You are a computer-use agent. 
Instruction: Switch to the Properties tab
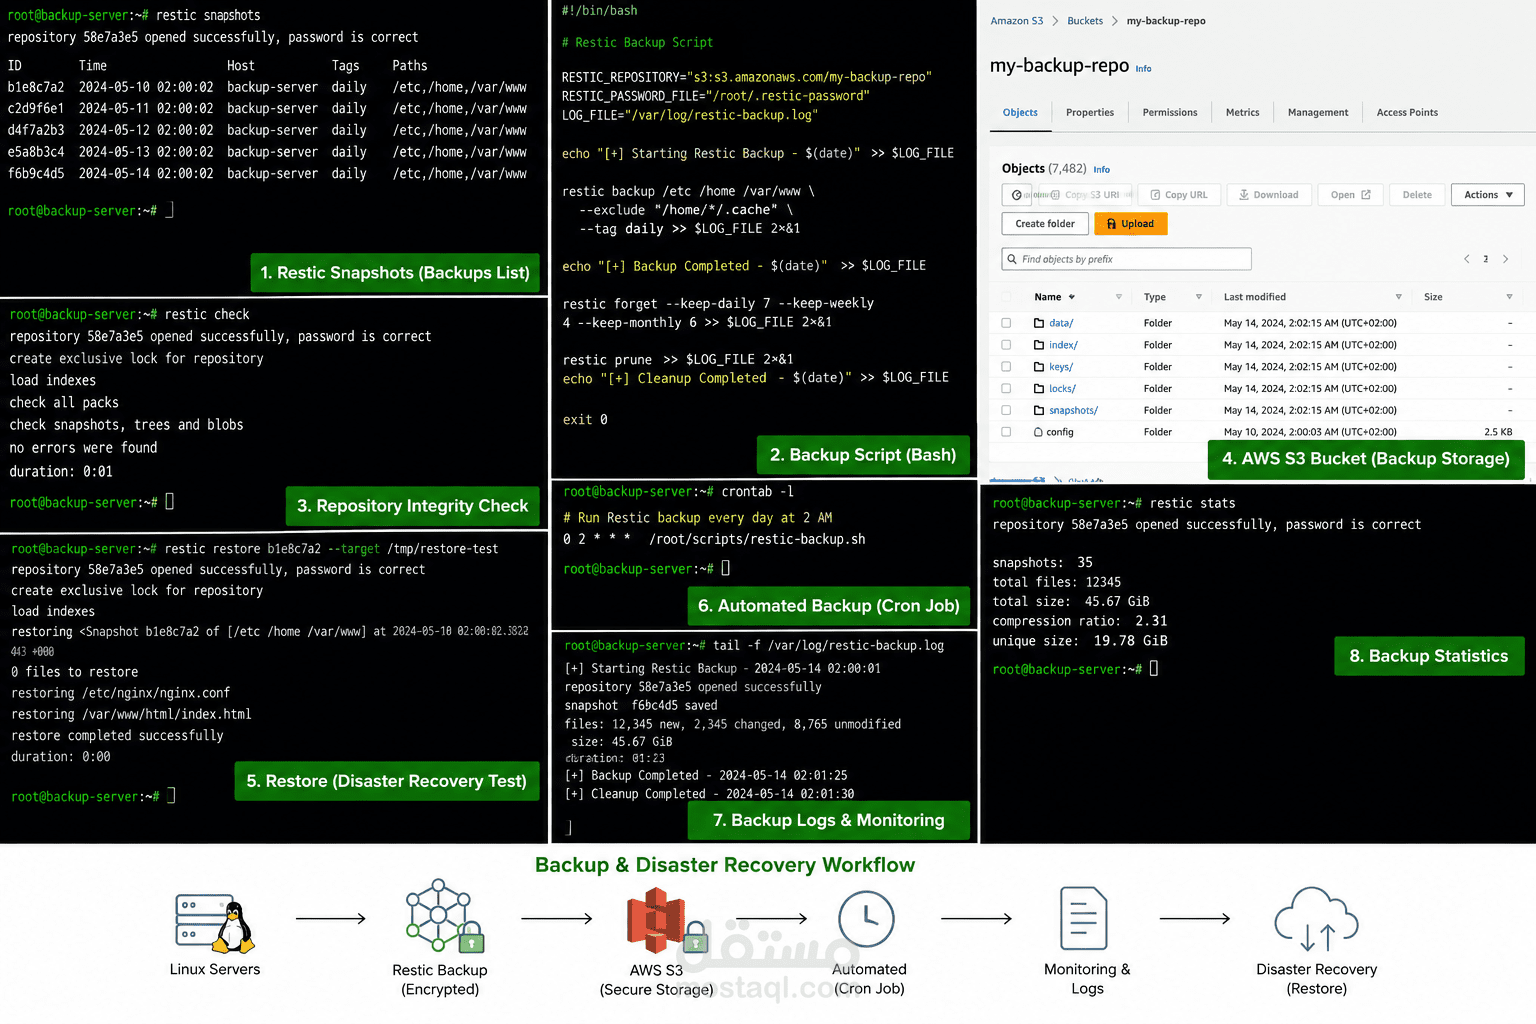(1090, 113)
